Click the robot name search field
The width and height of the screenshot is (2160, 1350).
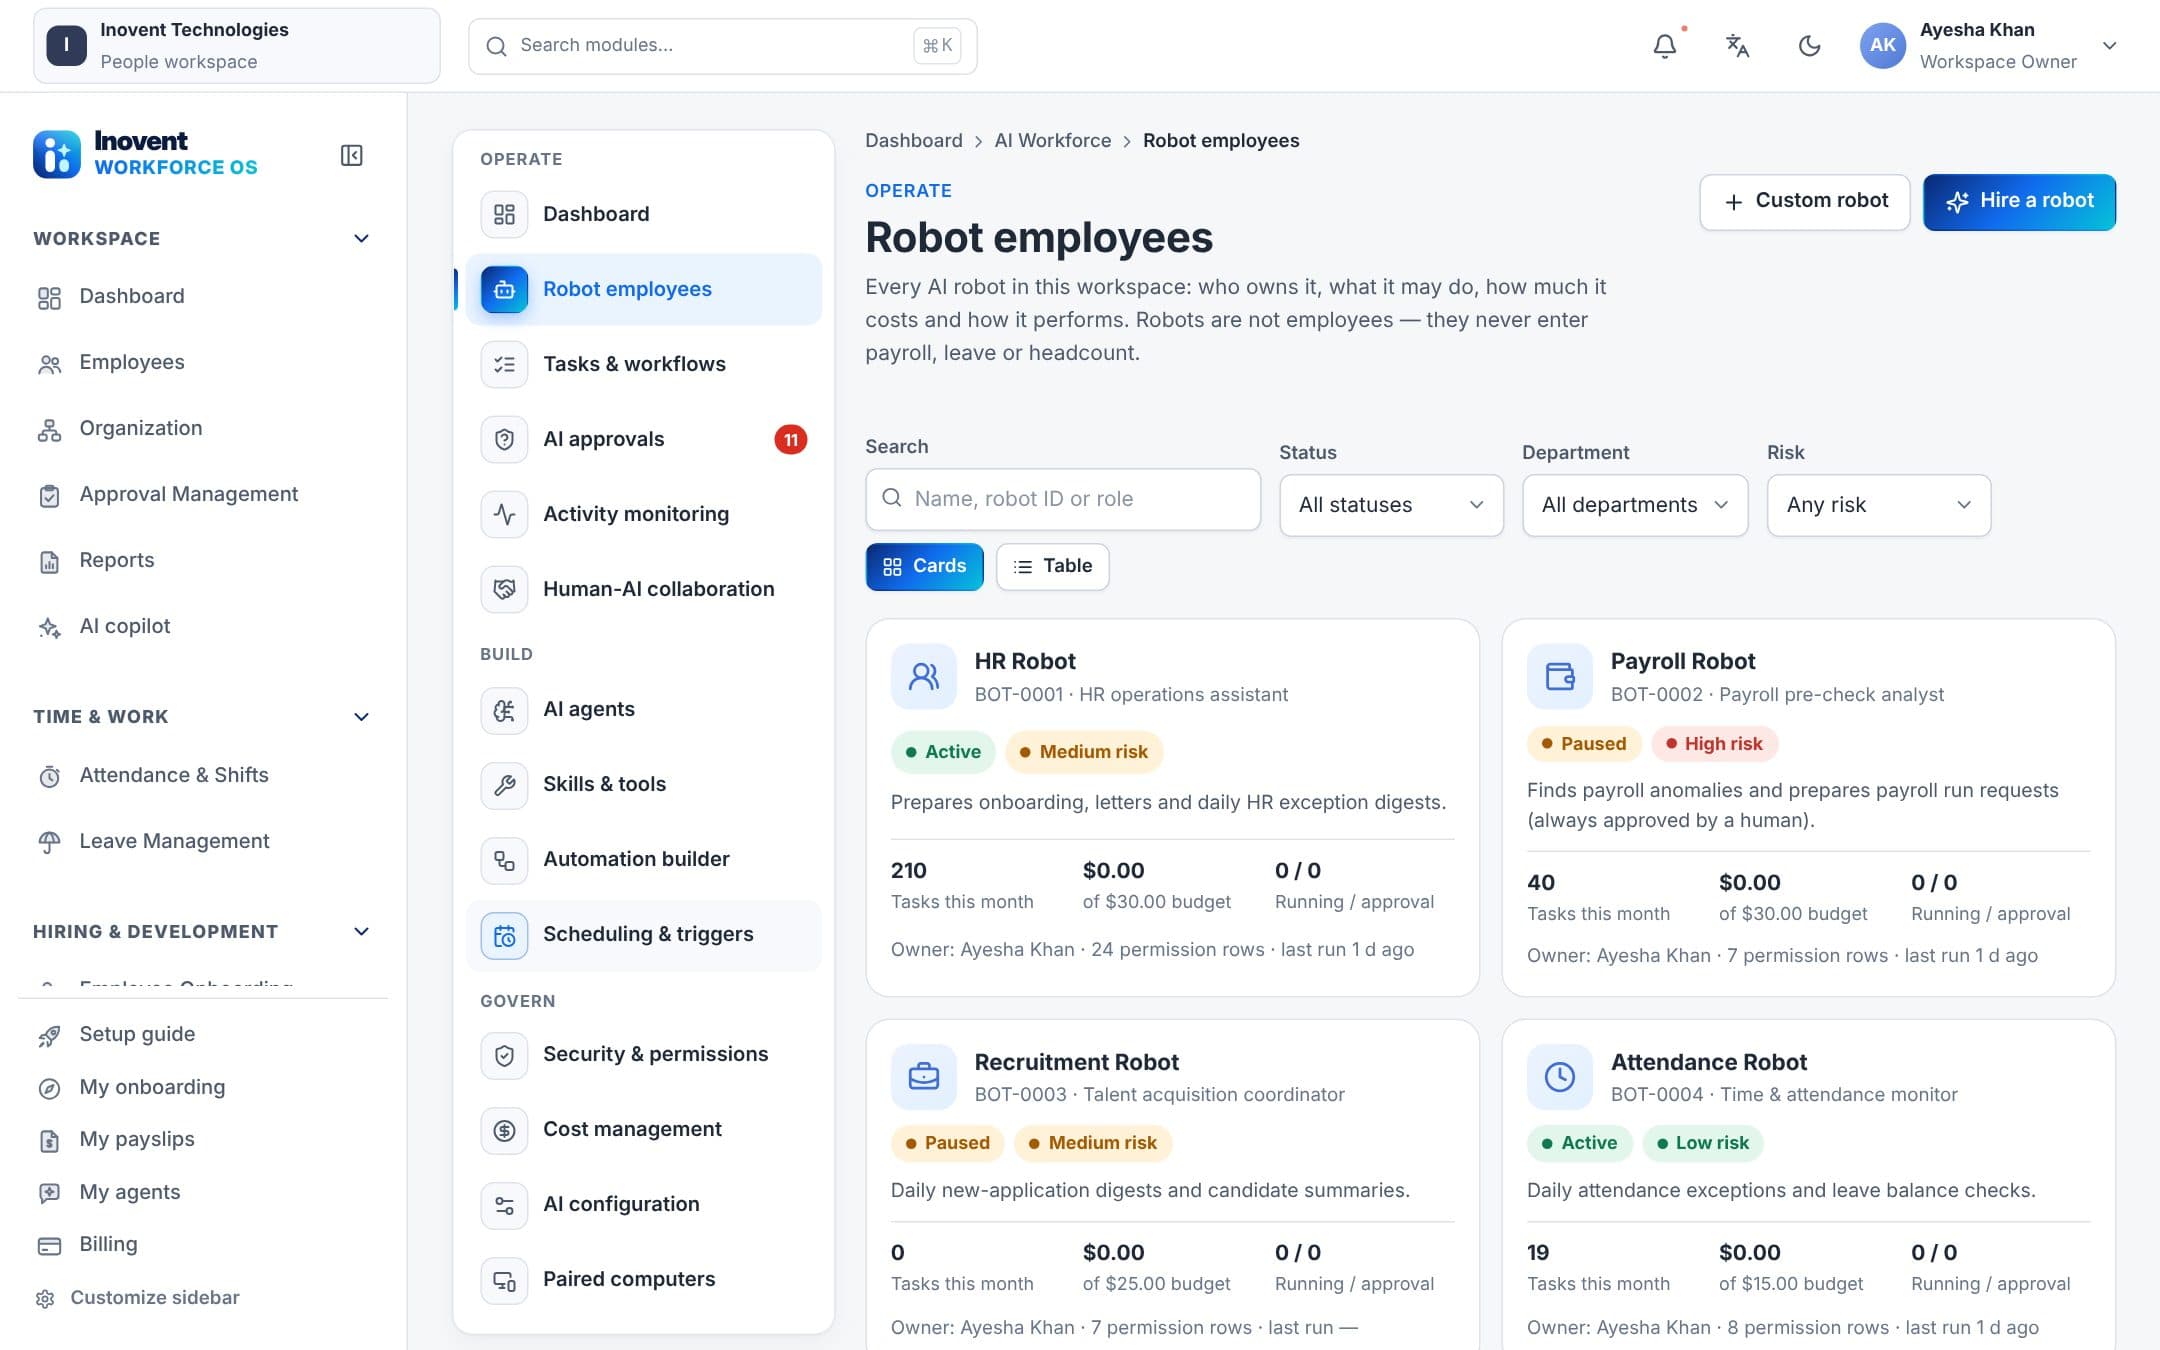pos(1062,499)
